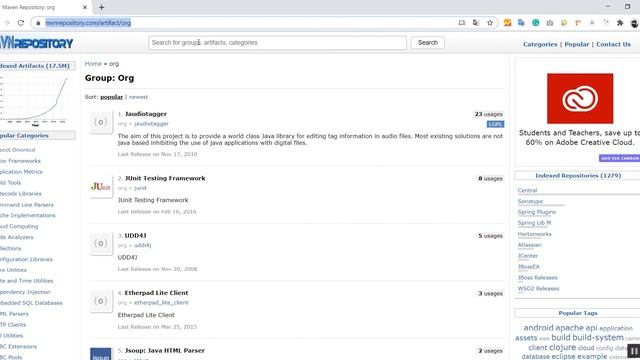This screenshot has width=640, height=360.
Task: Focus the artifact search input field
Action: (x=277, y=42)
